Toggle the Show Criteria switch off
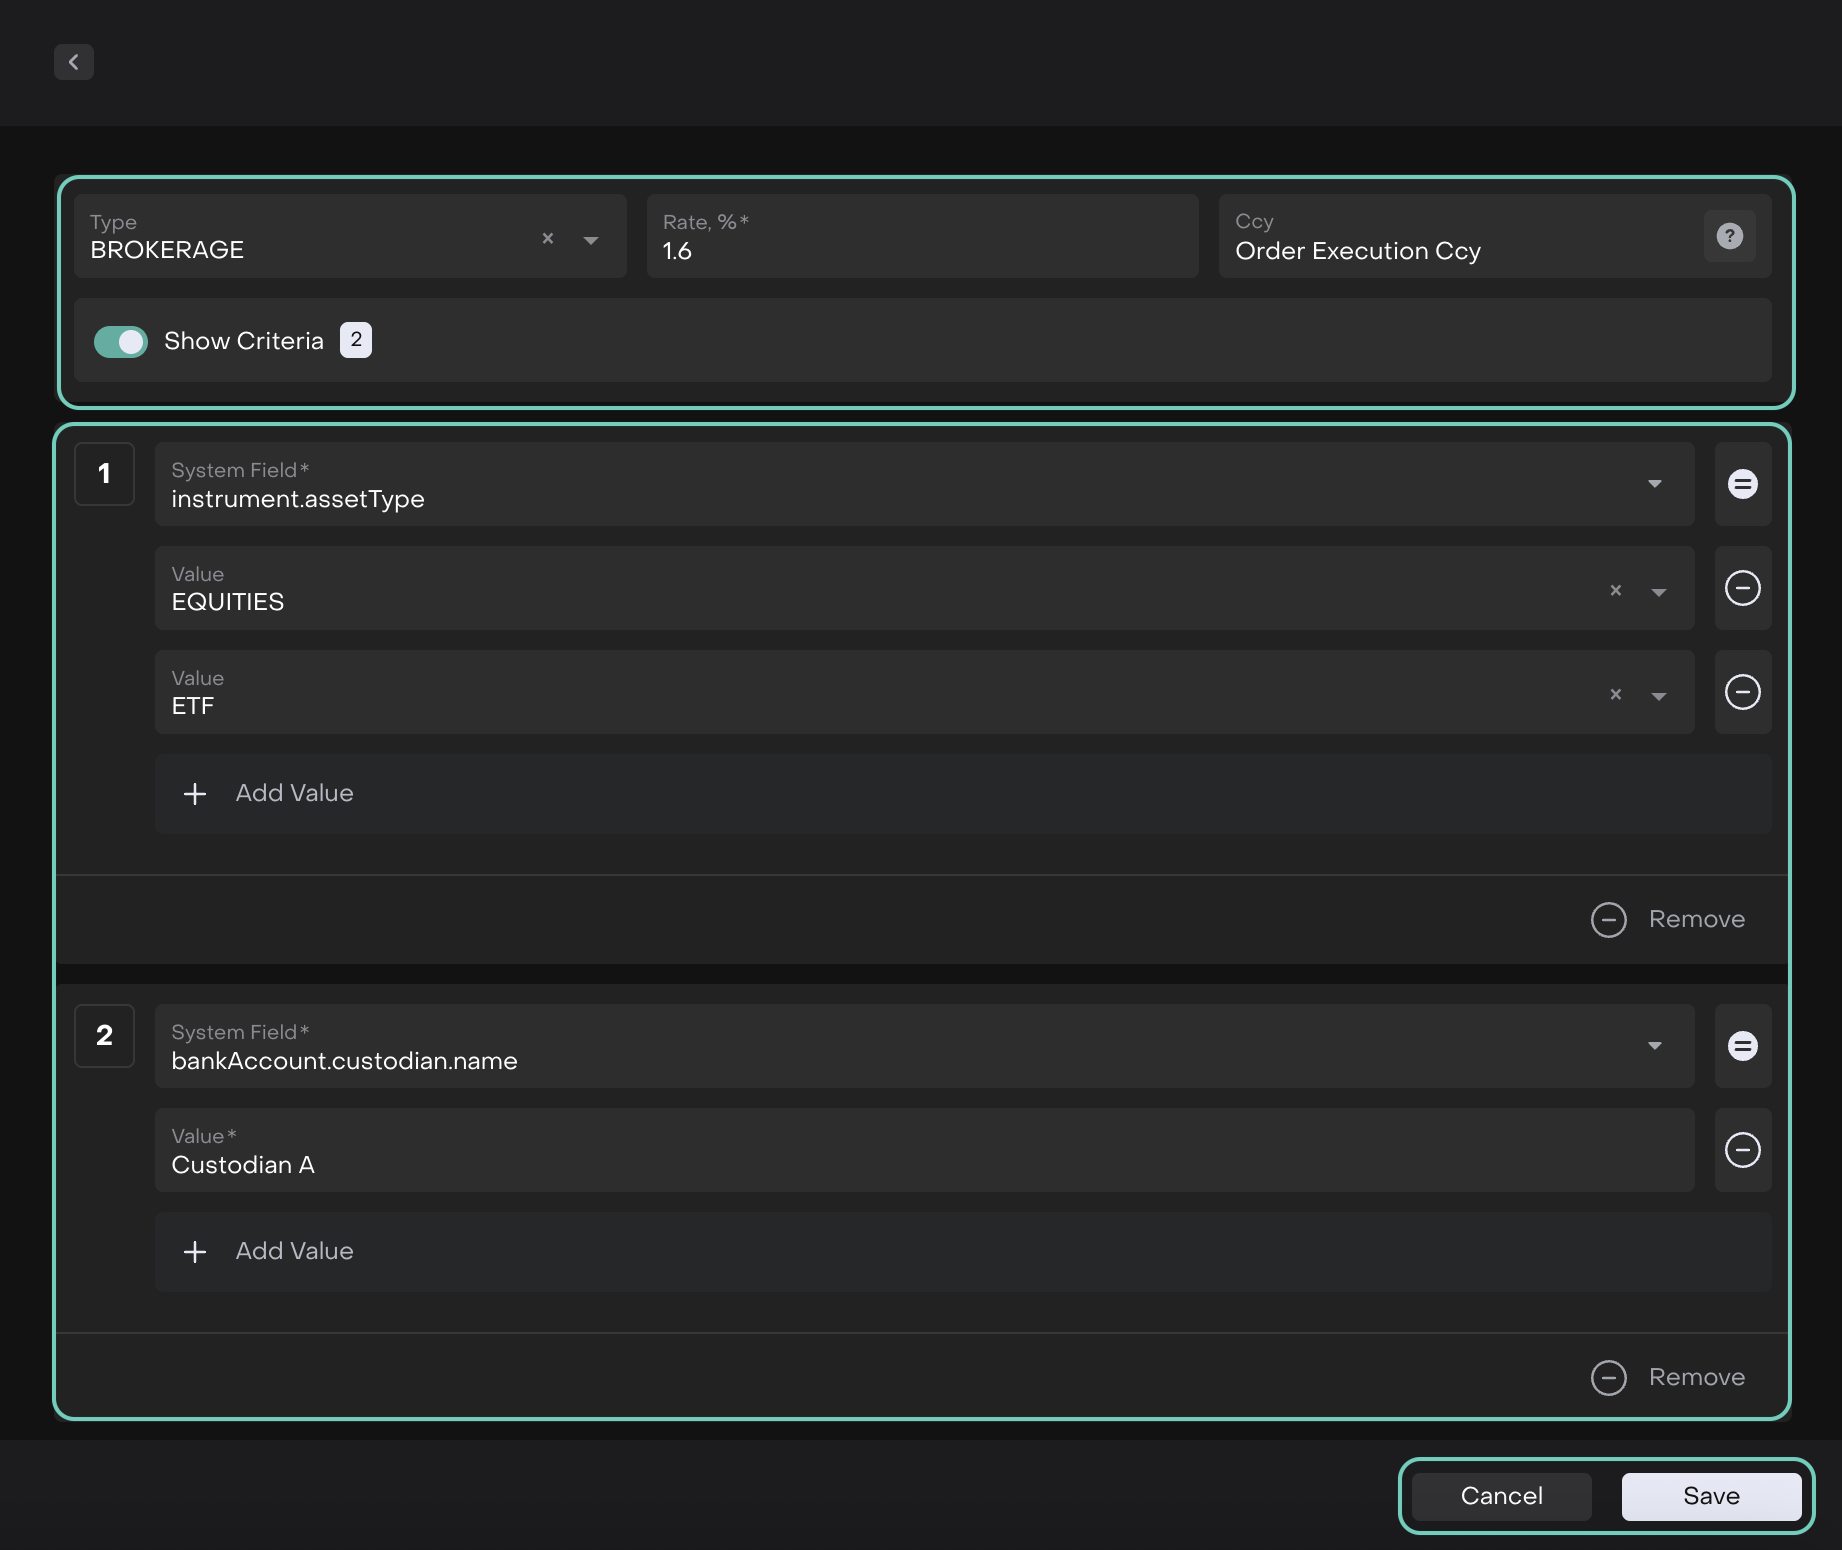The image size is (1842, 1550). 121,342
